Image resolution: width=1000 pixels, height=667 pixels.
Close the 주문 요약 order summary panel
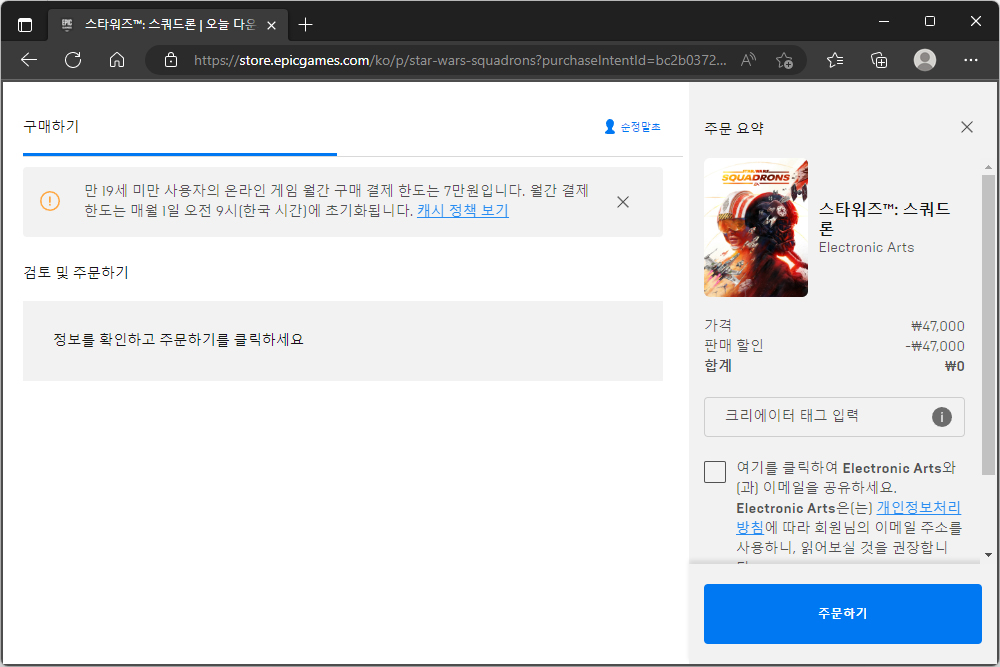(967, 127)
